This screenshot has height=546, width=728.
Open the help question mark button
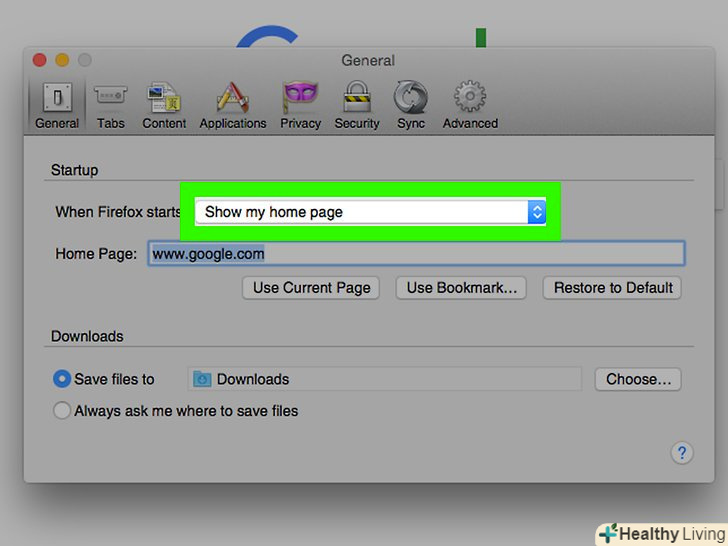(x=682, y=452)
